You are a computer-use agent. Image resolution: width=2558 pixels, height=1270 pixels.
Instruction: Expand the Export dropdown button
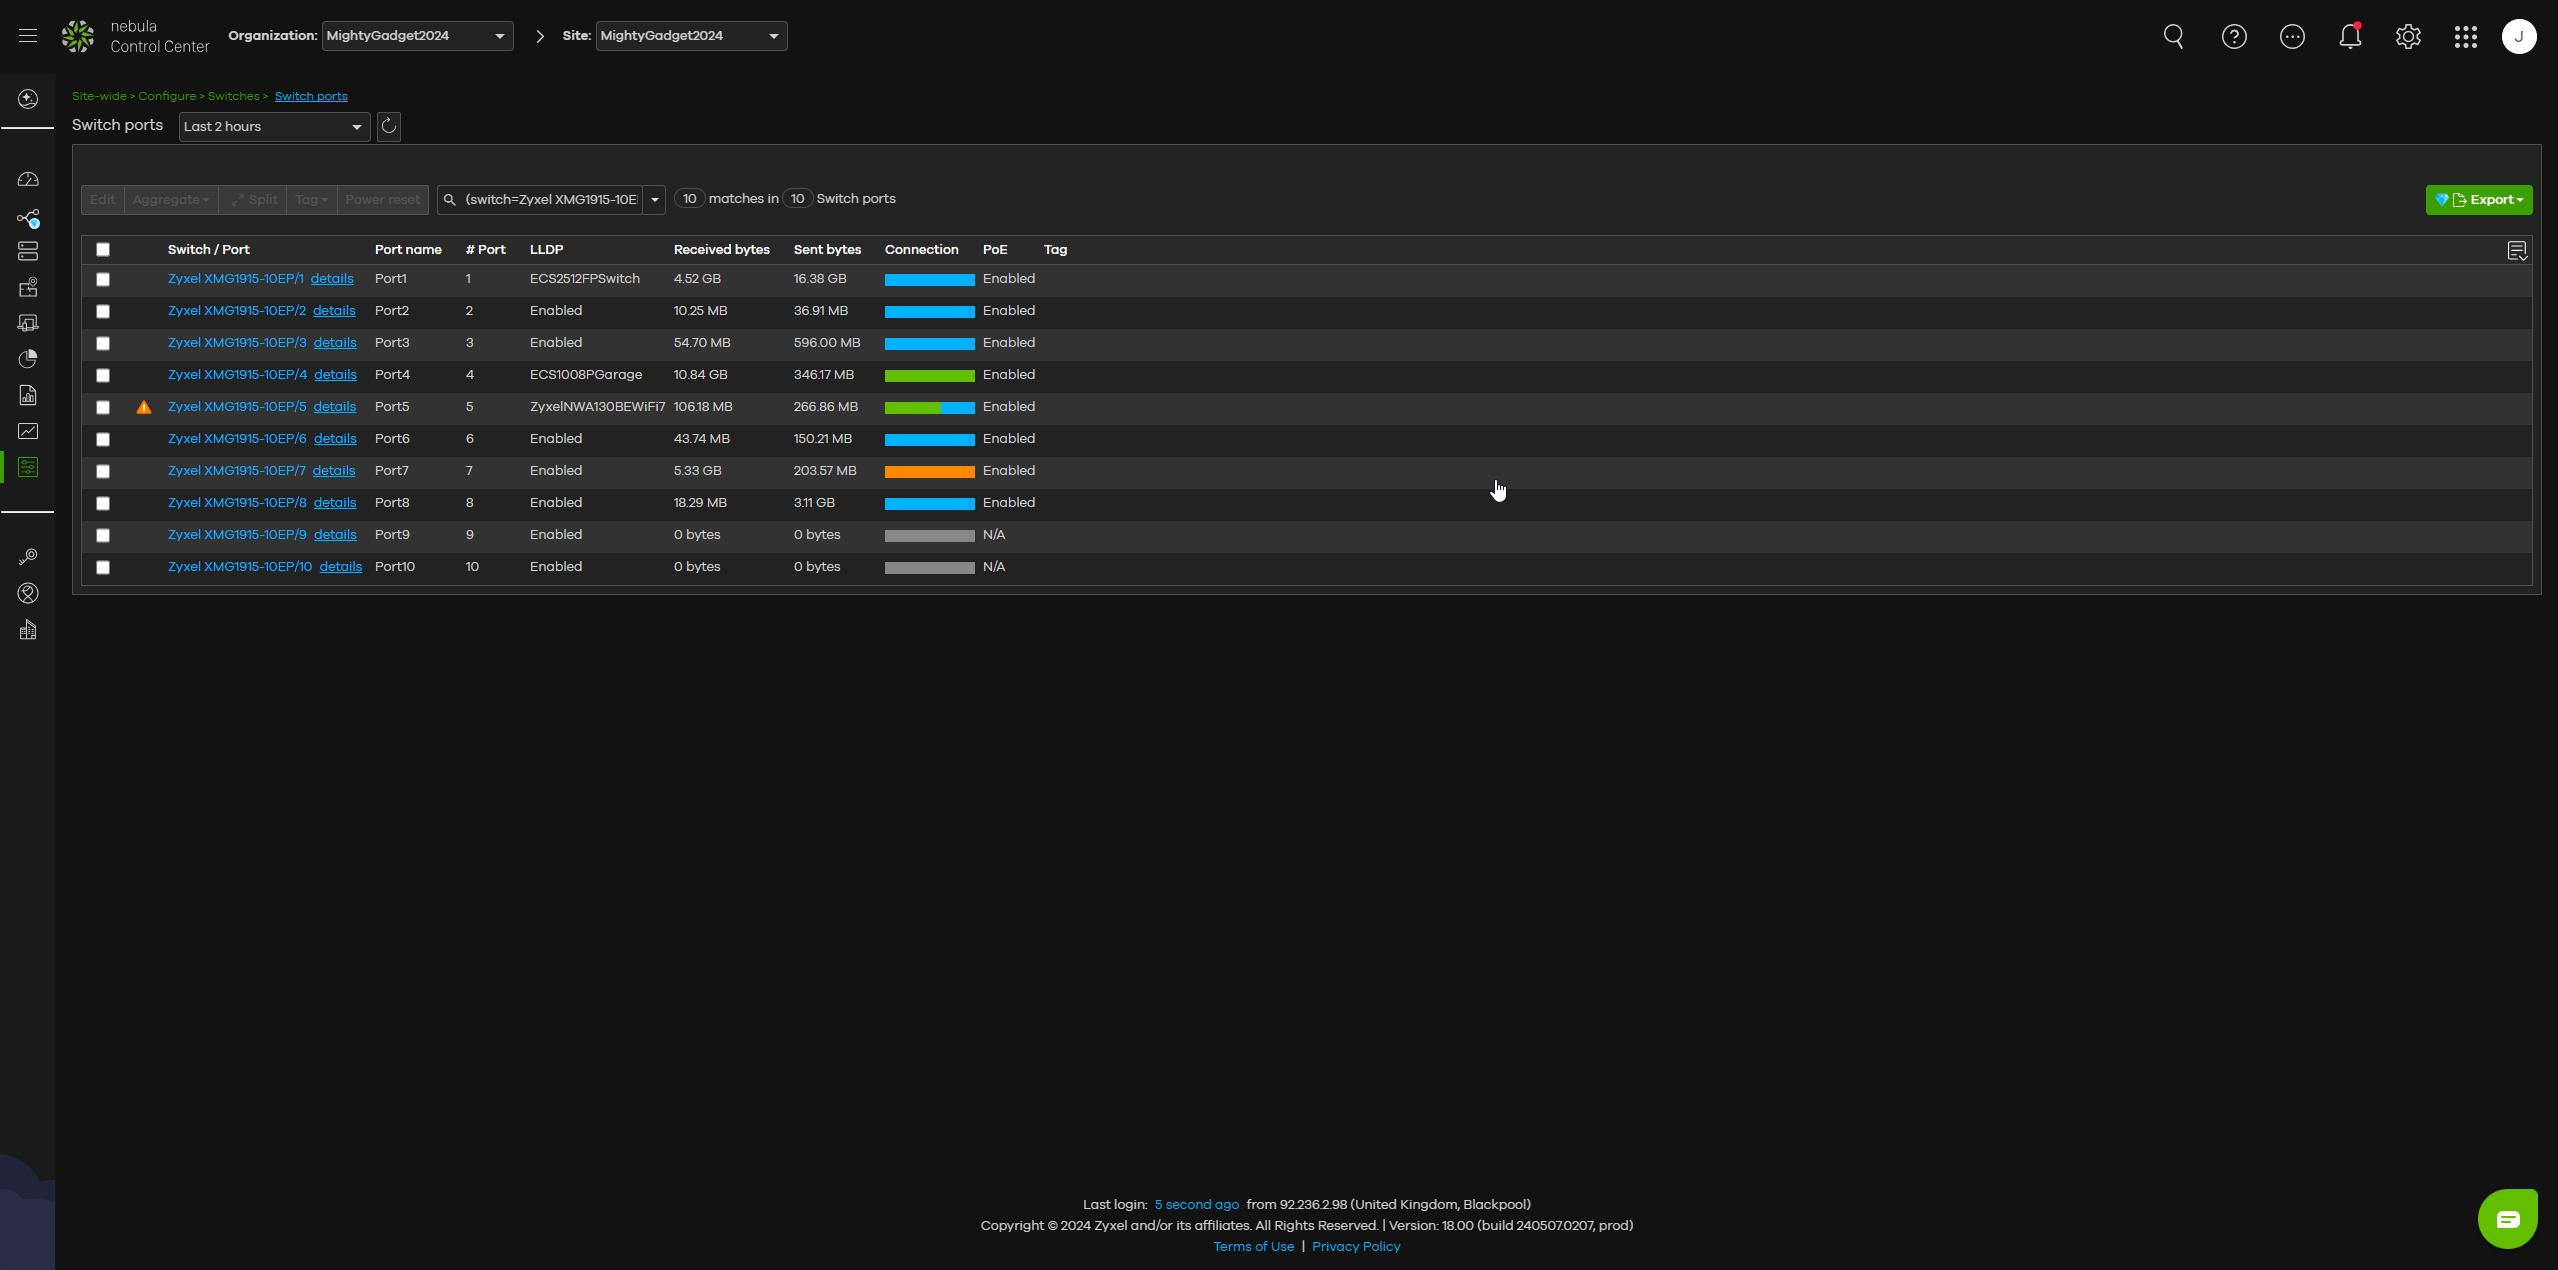[x=2479, y=200]
